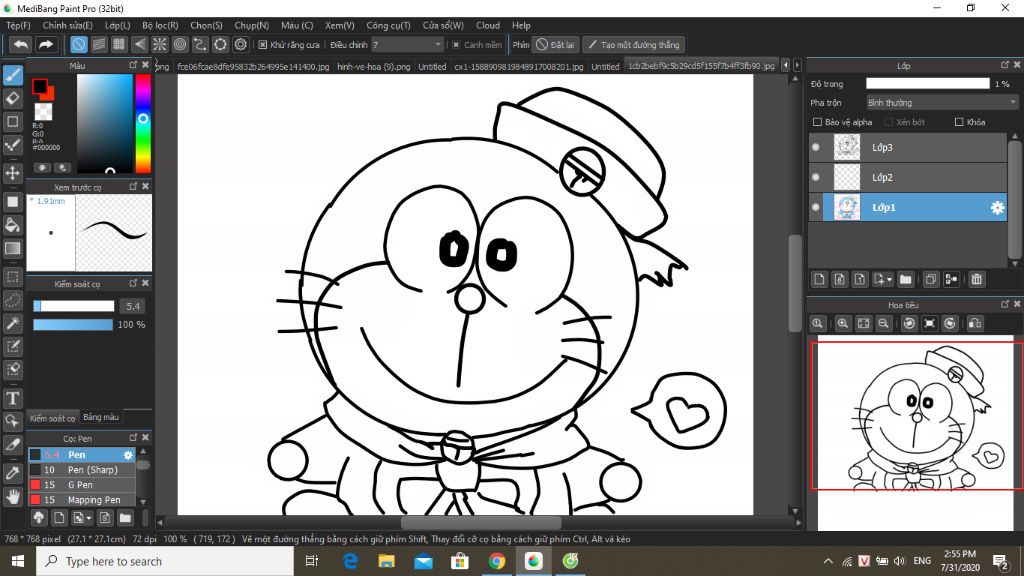Toggle the Khử răng cưa anti-aliasing checkbox
The width and height of the screenshot is (1024, 576).
click(263, 45)
